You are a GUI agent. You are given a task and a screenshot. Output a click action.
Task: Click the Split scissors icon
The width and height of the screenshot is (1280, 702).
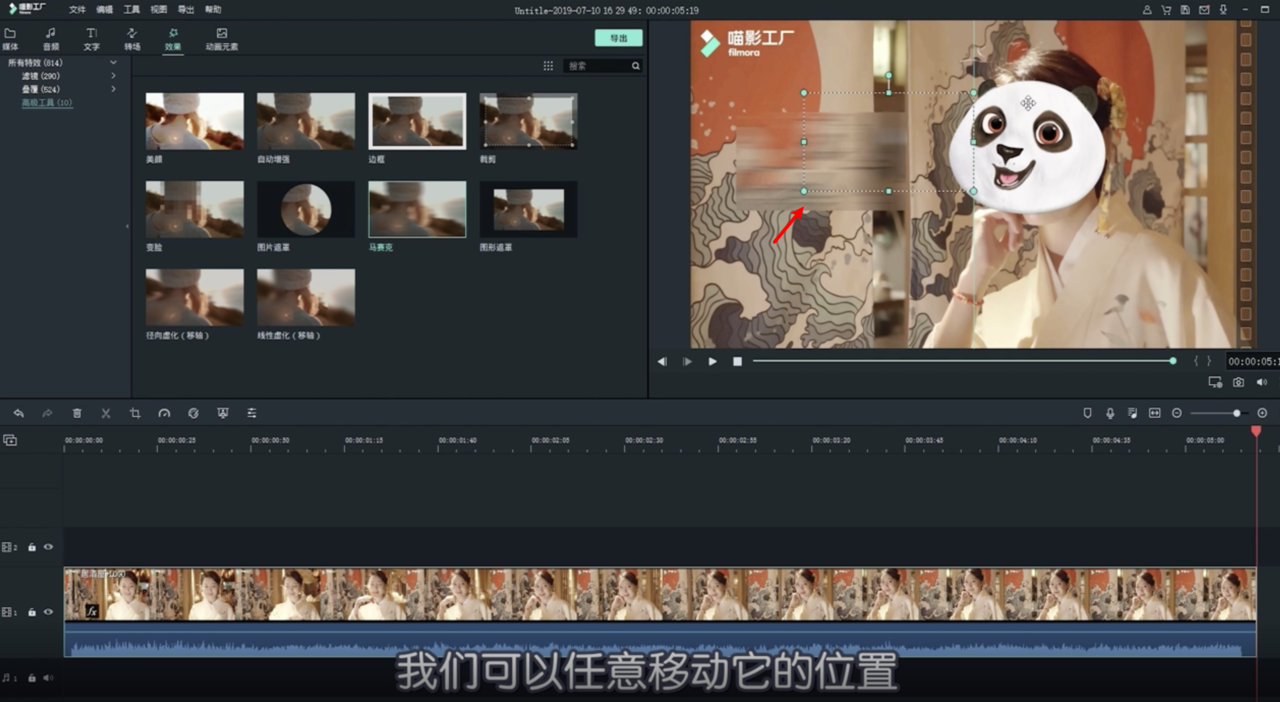pos(106,413)
